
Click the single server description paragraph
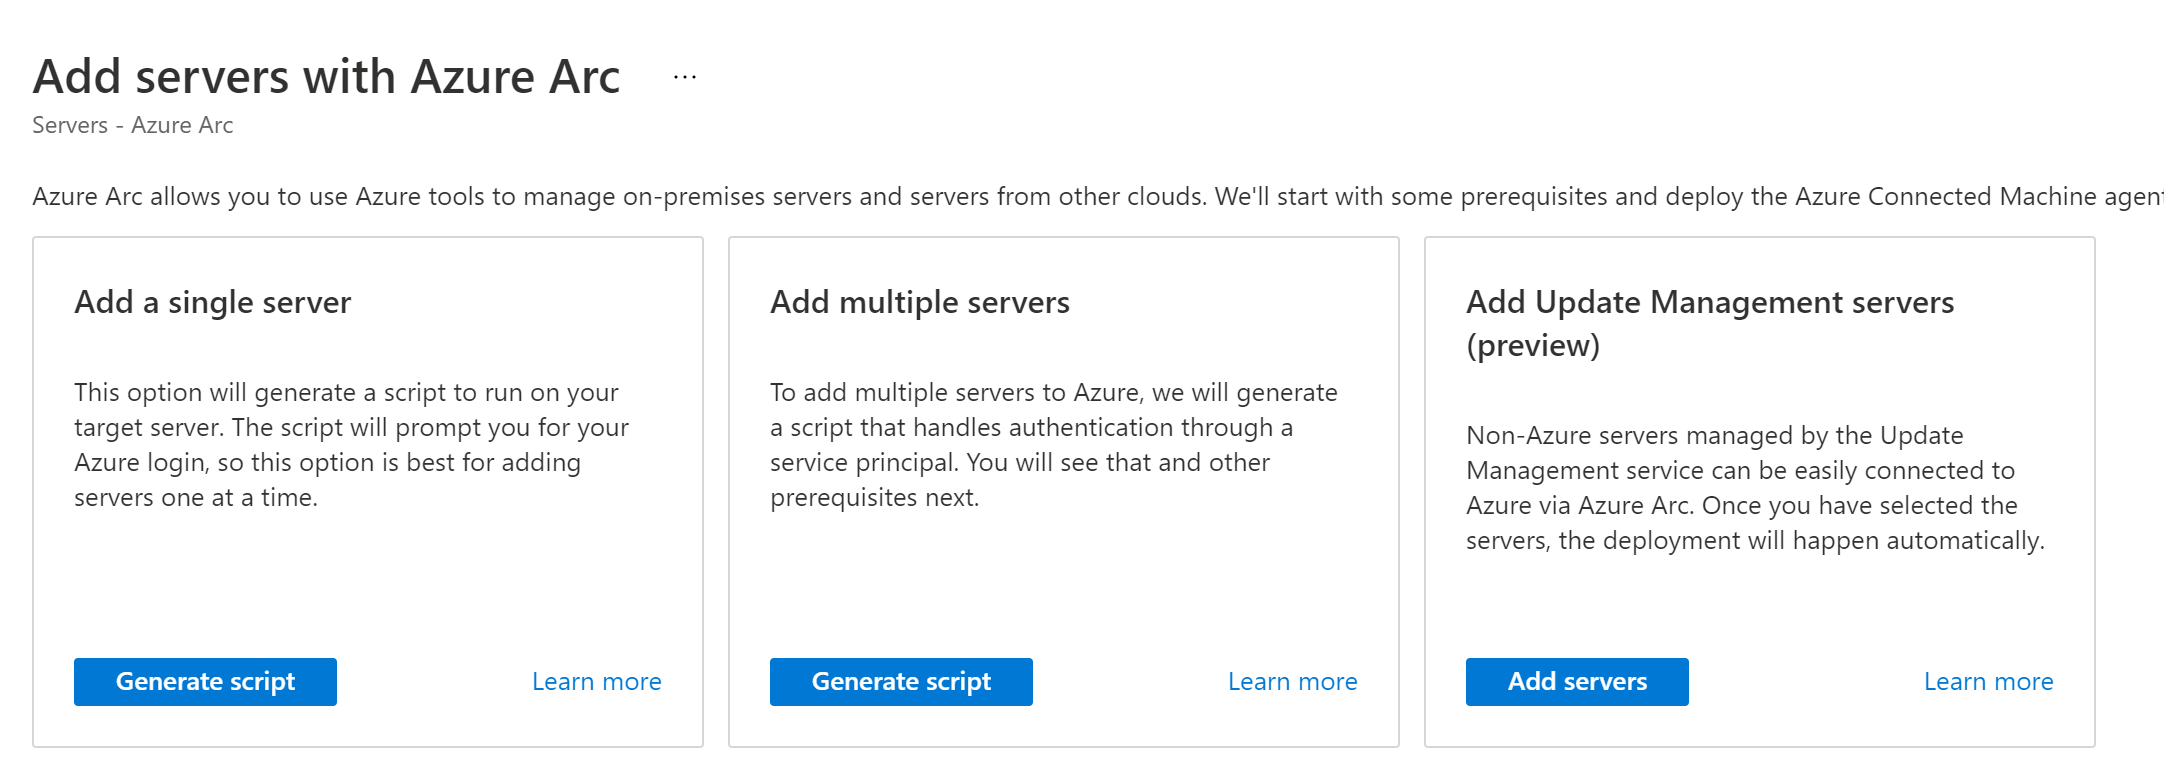click(x=350, y=445)
